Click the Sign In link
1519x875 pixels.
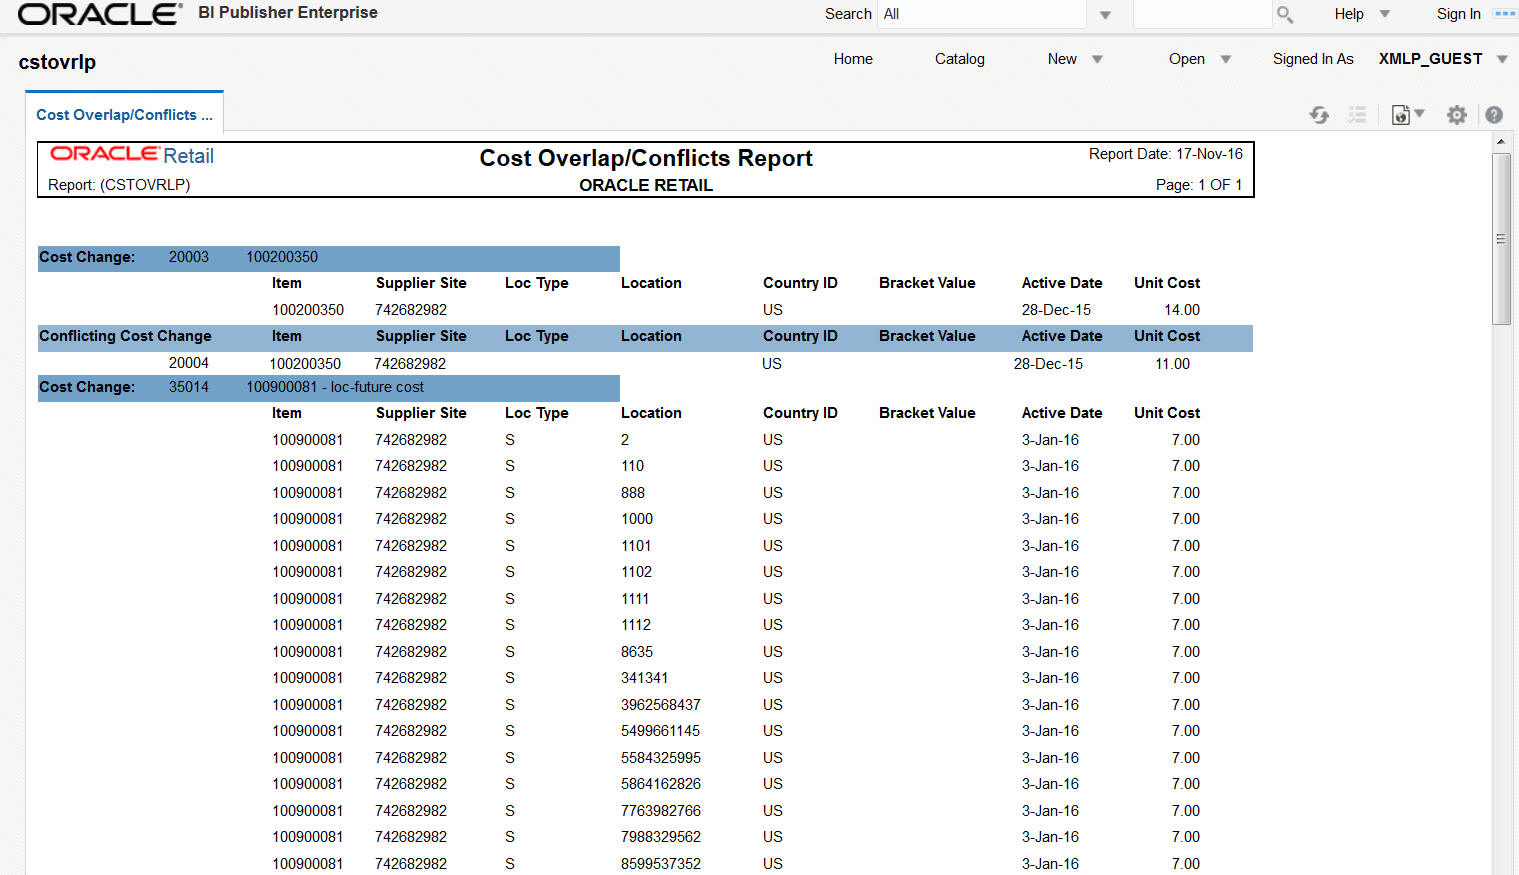(1458, 14)
